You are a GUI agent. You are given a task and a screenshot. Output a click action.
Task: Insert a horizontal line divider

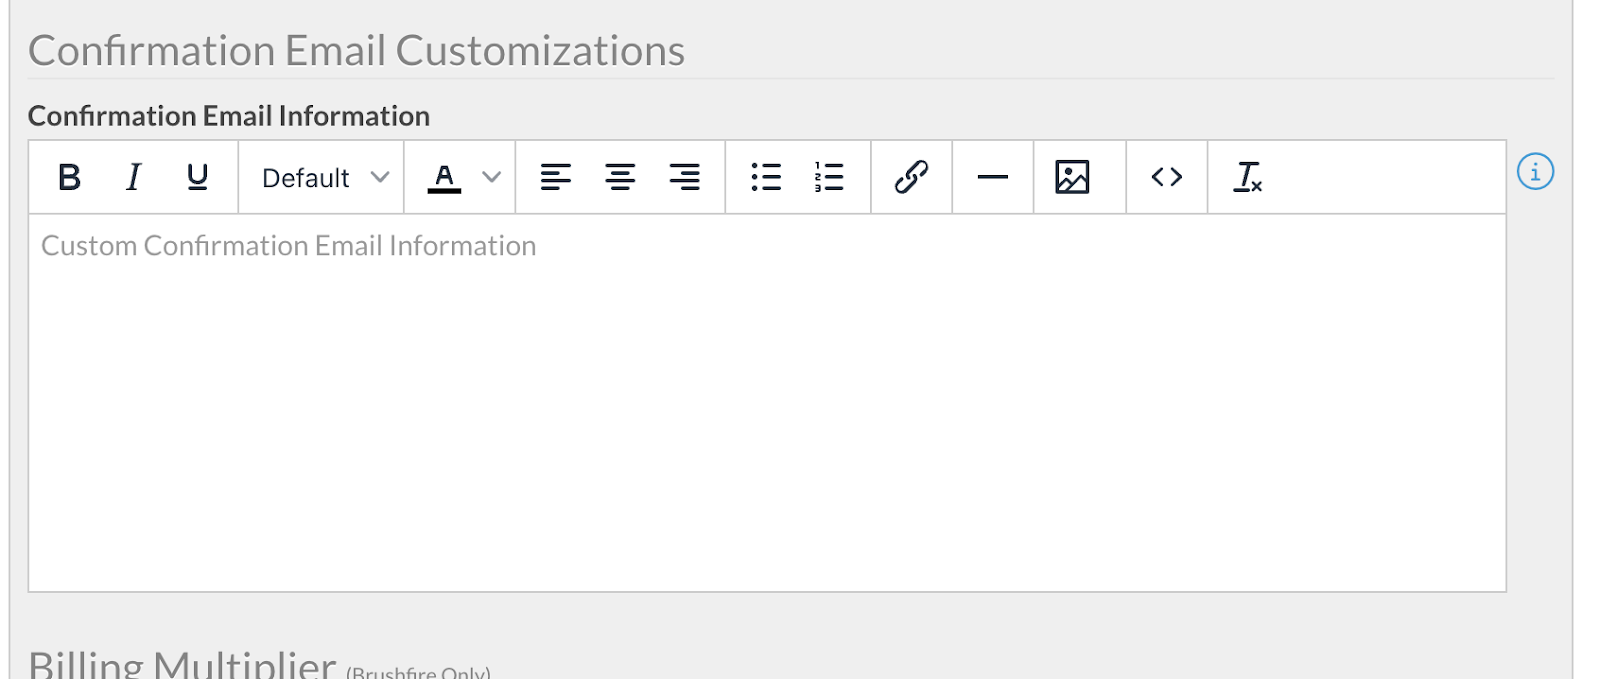pos(992,177)
